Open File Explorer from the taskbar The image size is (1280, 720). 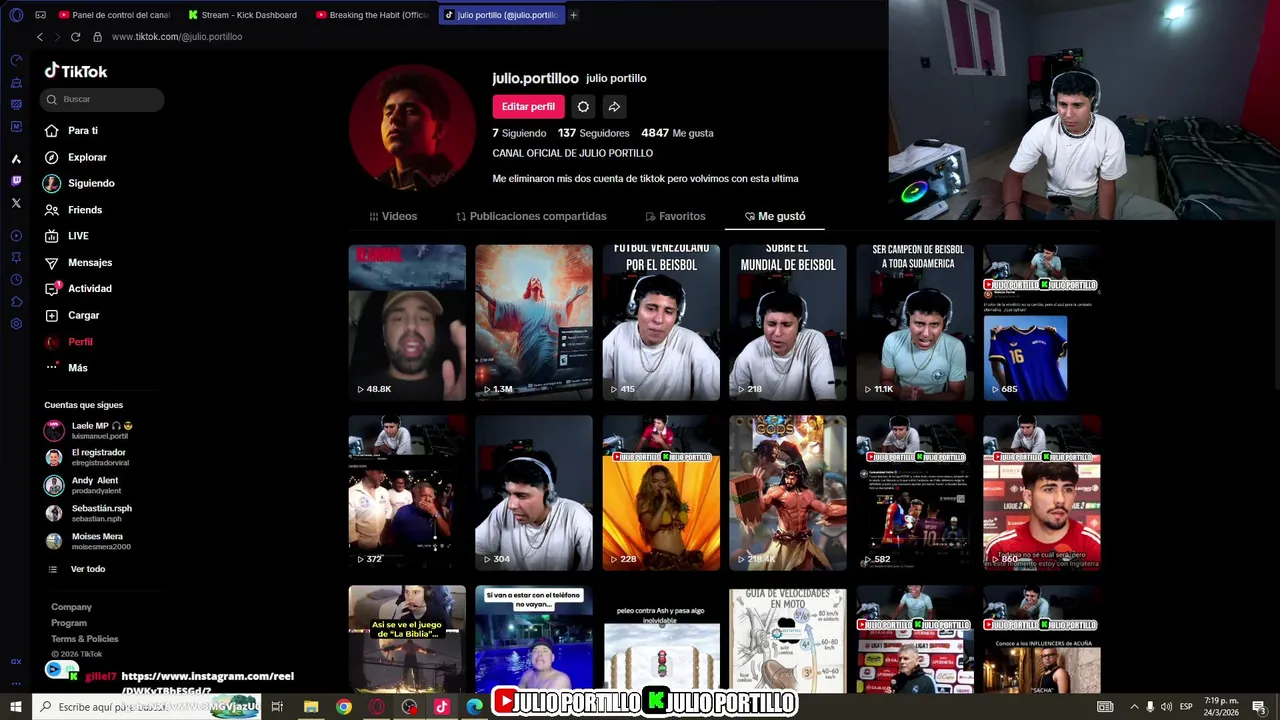[311, 707]
